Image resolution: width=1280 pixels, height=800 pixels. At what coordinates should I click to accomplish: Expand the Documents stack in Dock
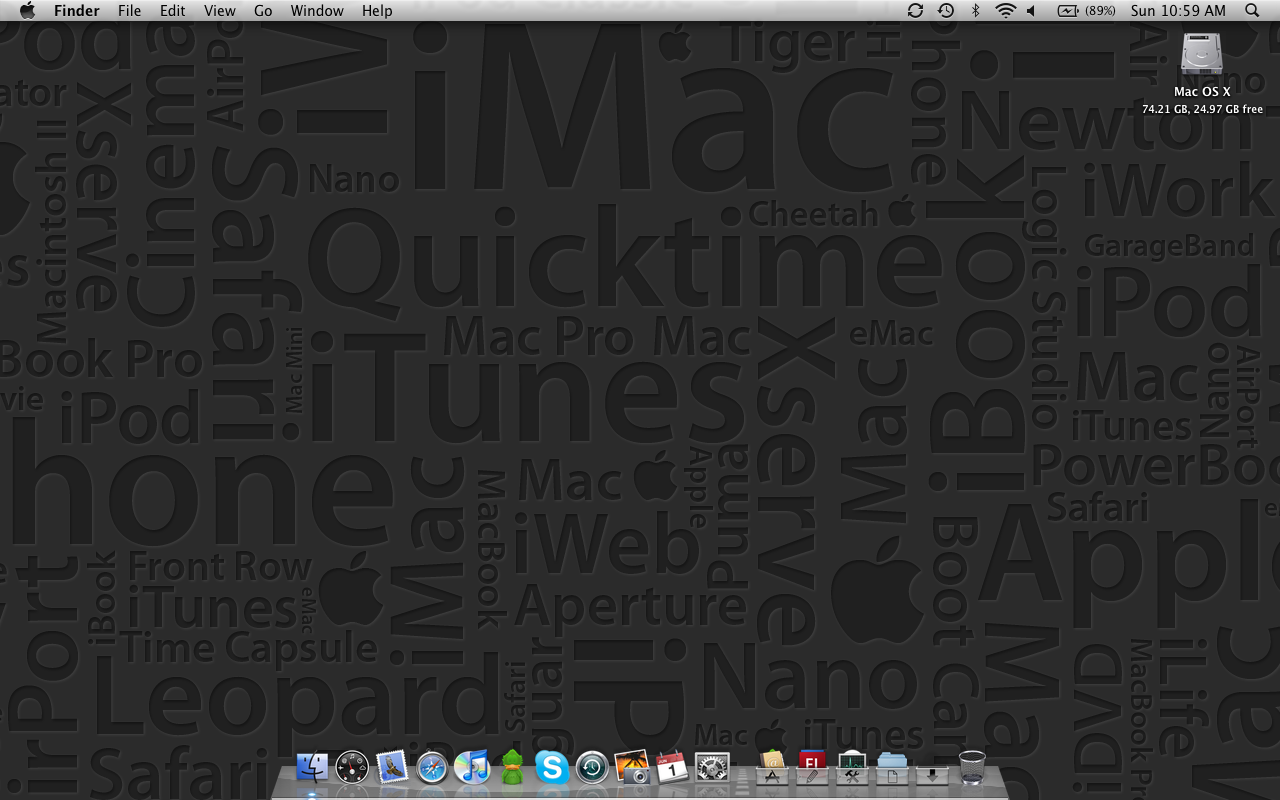click(892, 770)
